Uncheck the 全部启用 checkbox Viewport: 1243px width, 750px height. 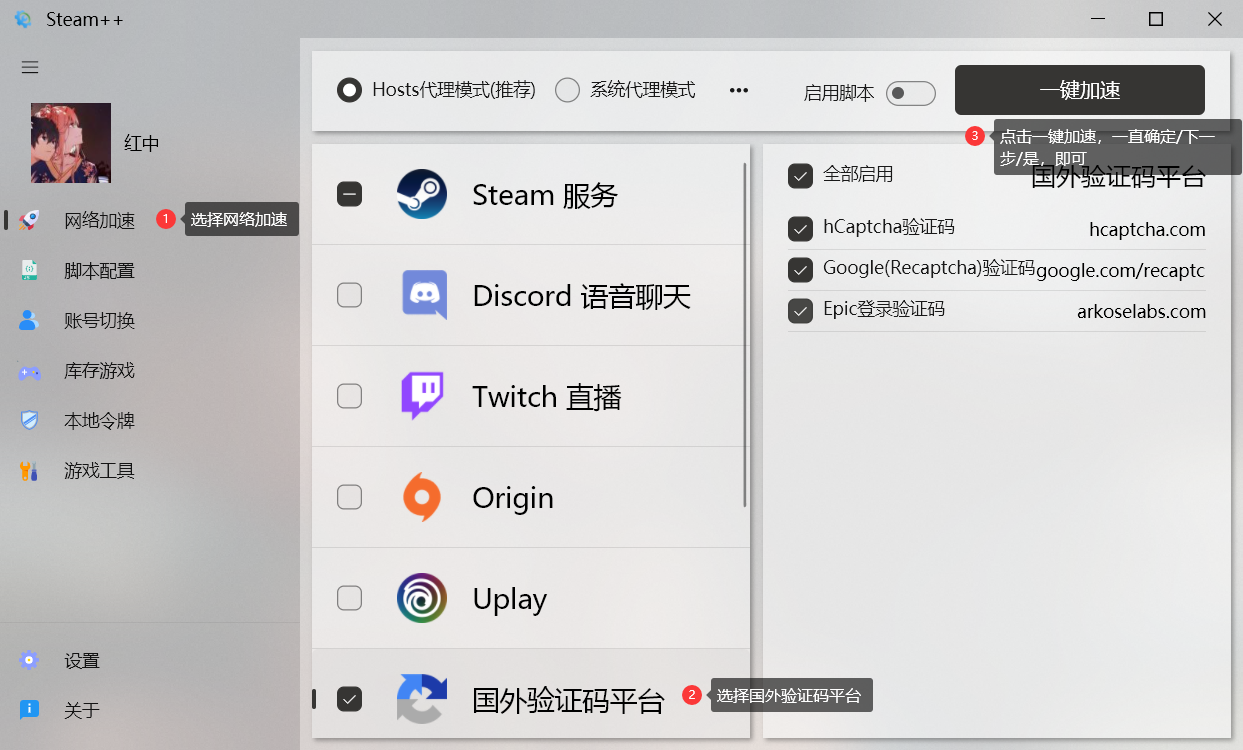pyautogui.click(x=800, y=176)
